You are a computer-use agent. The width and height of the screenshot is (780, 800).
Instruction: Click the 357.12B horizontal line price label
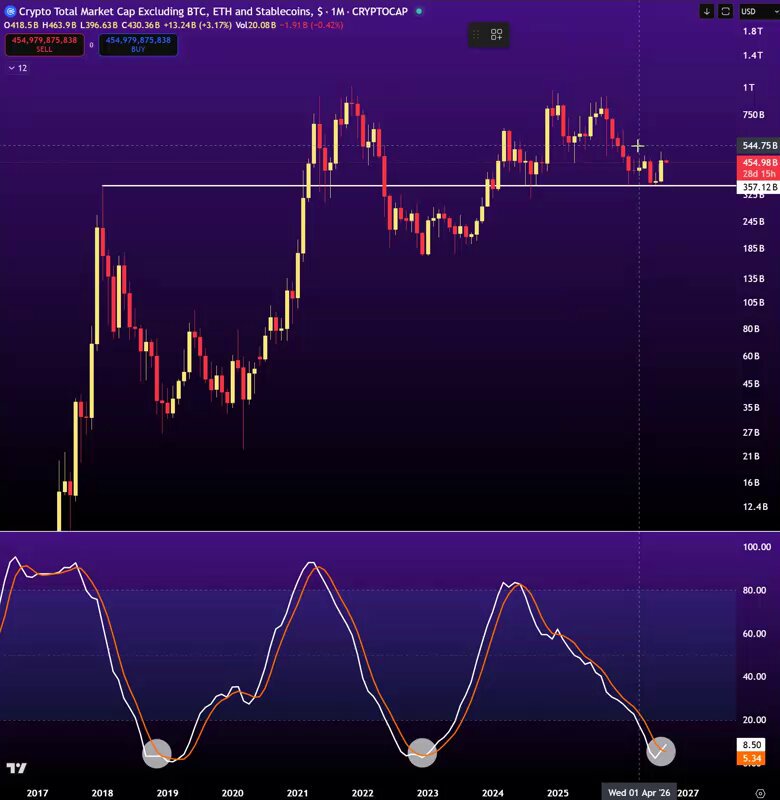point(759,187)
